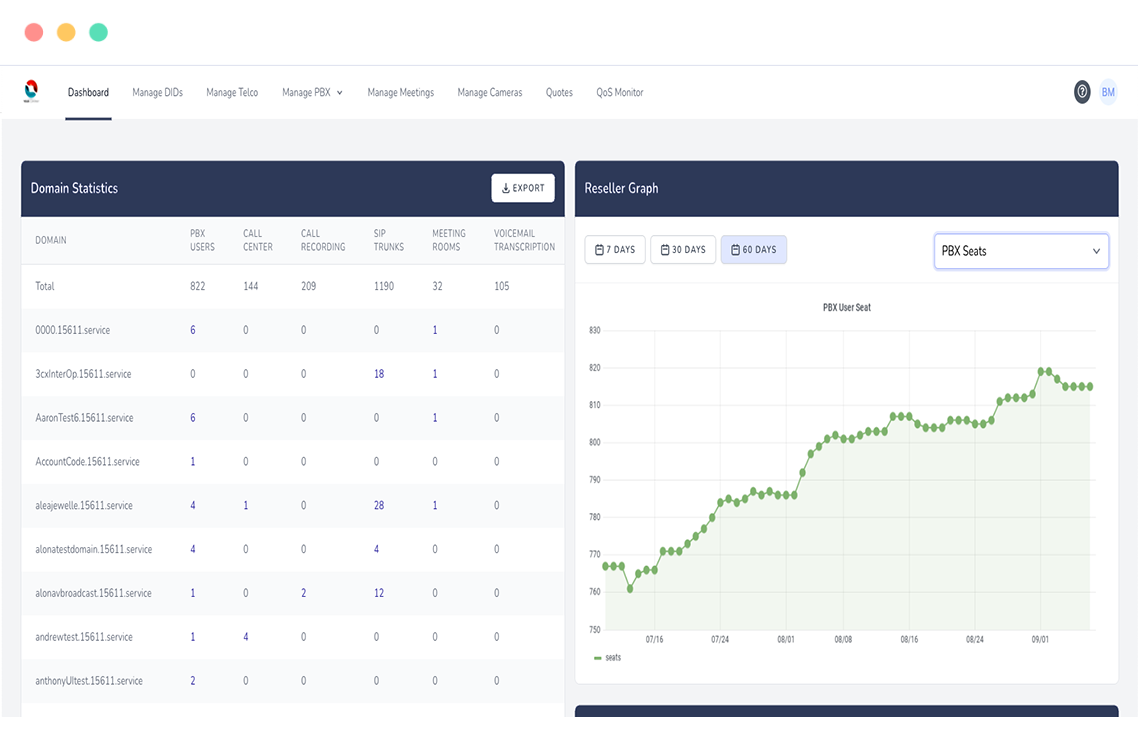1138x730 pixels.
Task: Switch graph range to 7 Days
Action: click(615, 249)
